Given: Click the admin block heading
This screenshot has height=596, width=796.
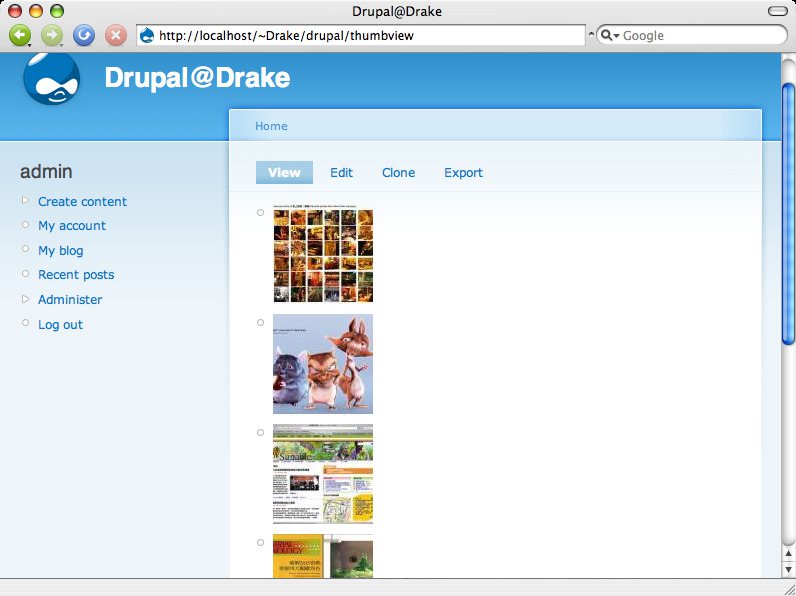Looking at the screenshot, I should click(x=46, y=172).
